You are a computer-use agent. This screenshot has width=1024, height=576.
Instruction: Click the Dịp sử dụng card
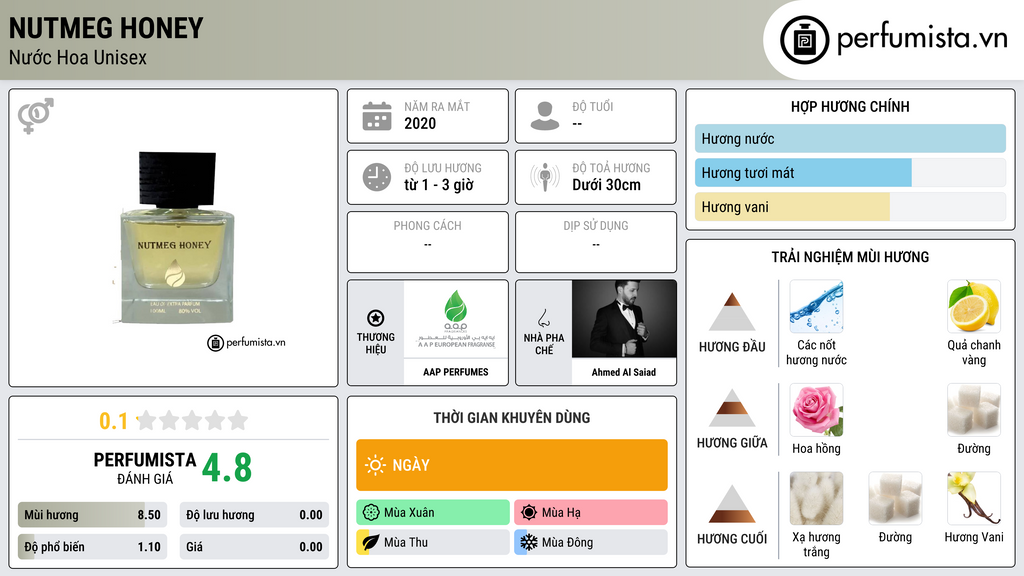point(596,242)
